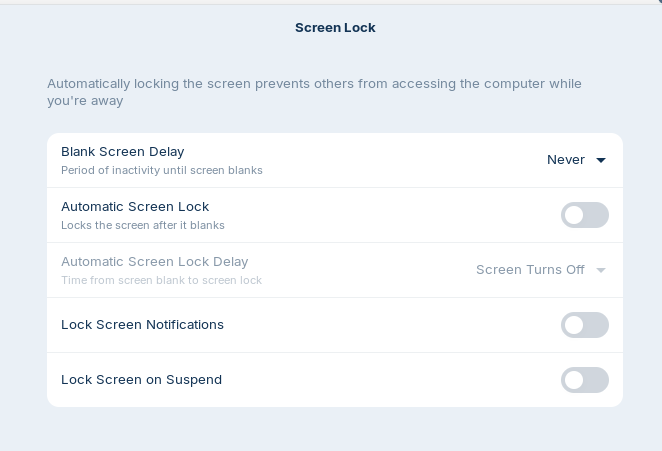Click "Period of inactivity until screen blanks" subtitle
Image resolution: width=662 pixels, height=451 pixels.
(x=162, y=171)
